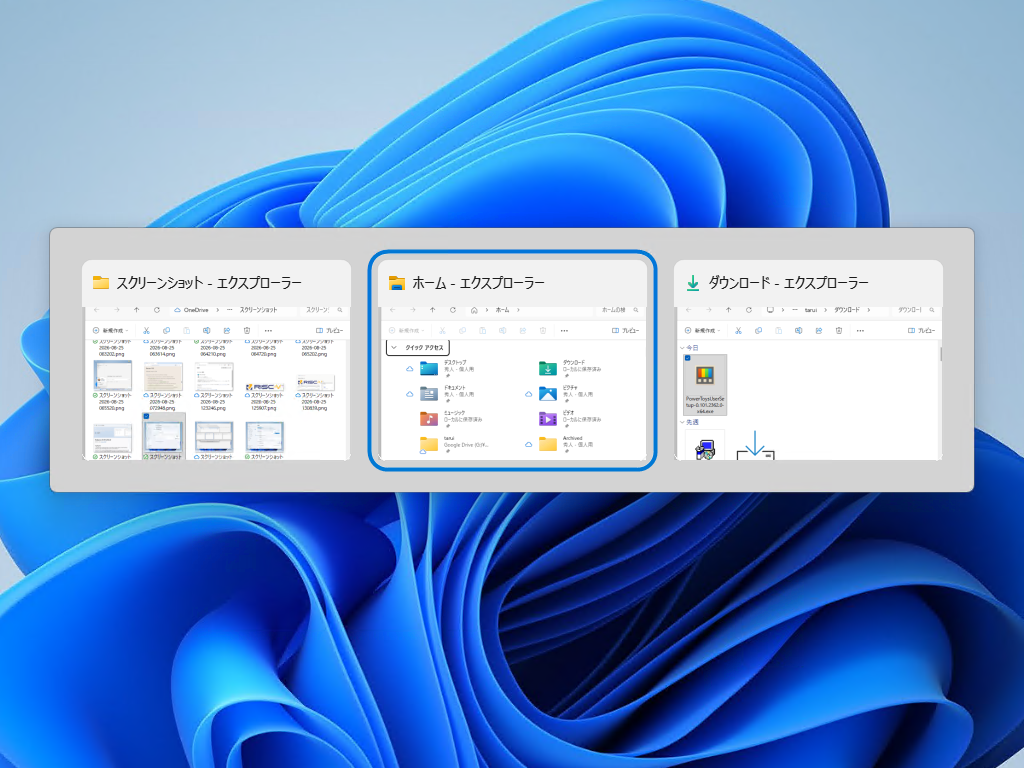This screenshot has width=1024, height=768.
Task: Collapse 今日 group in ダウンロード preview
Action: click(682, 348)
